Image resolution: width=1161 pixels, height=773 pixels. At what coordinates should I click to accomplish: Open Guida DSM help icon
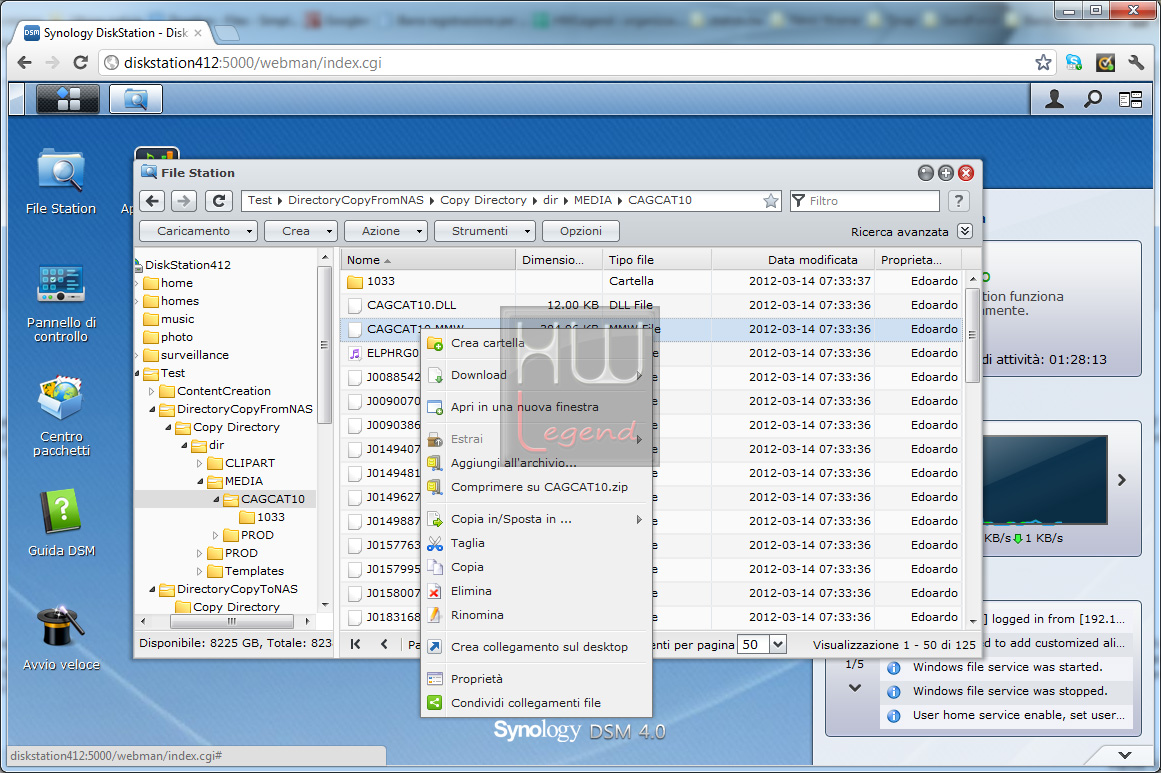(x=61, y=523)
